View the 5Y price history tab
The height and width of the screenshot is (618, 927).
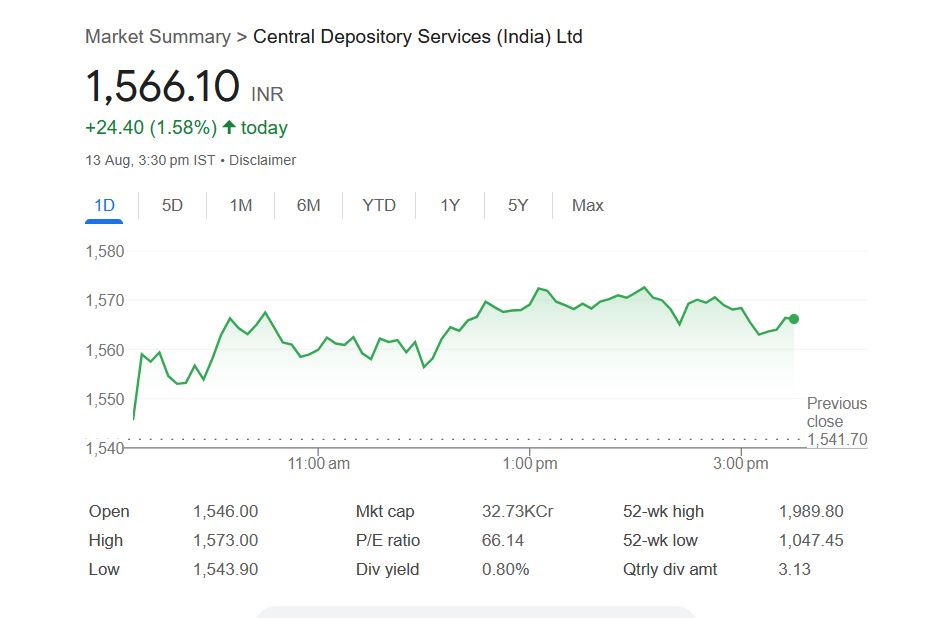[518, 205]
